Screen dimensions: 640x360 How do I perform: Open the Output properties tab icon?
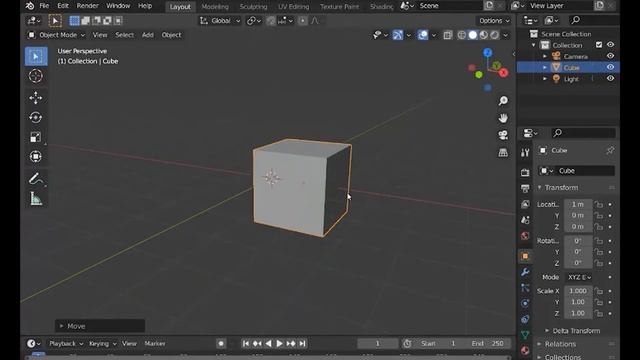pos(525,188)
